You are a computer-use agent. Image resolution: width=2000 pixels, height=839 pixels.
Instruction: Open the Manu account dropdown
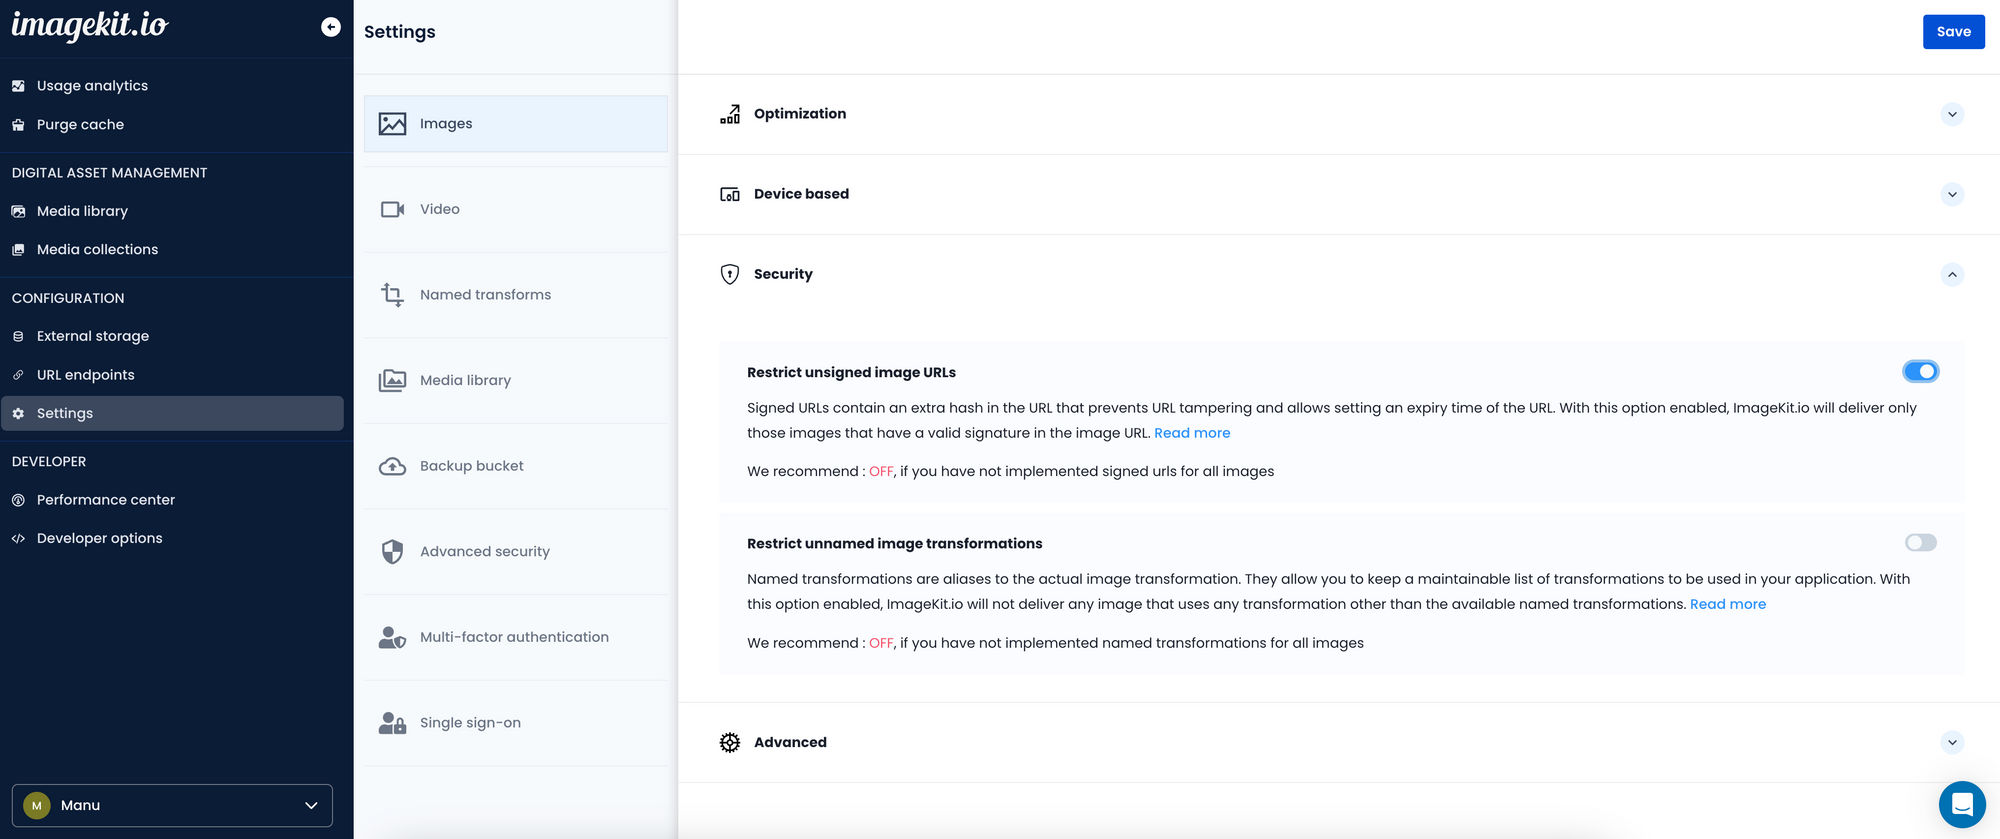[x=172, y=805]
